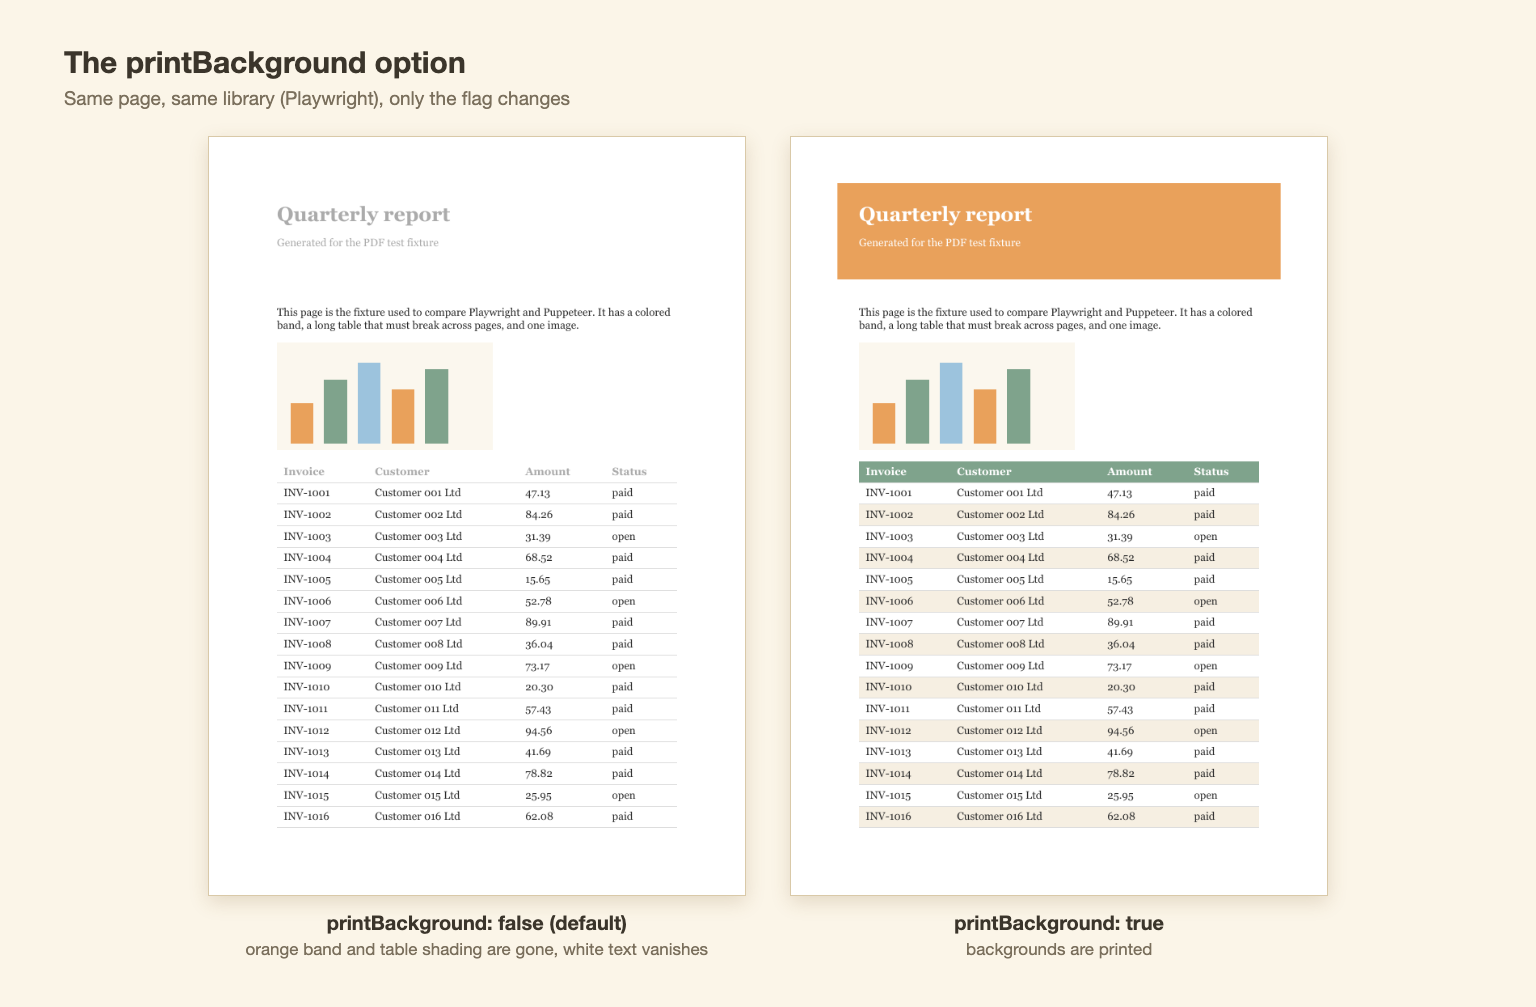Click the gray 'Status' header in the unshaded table

click(629, 472)
